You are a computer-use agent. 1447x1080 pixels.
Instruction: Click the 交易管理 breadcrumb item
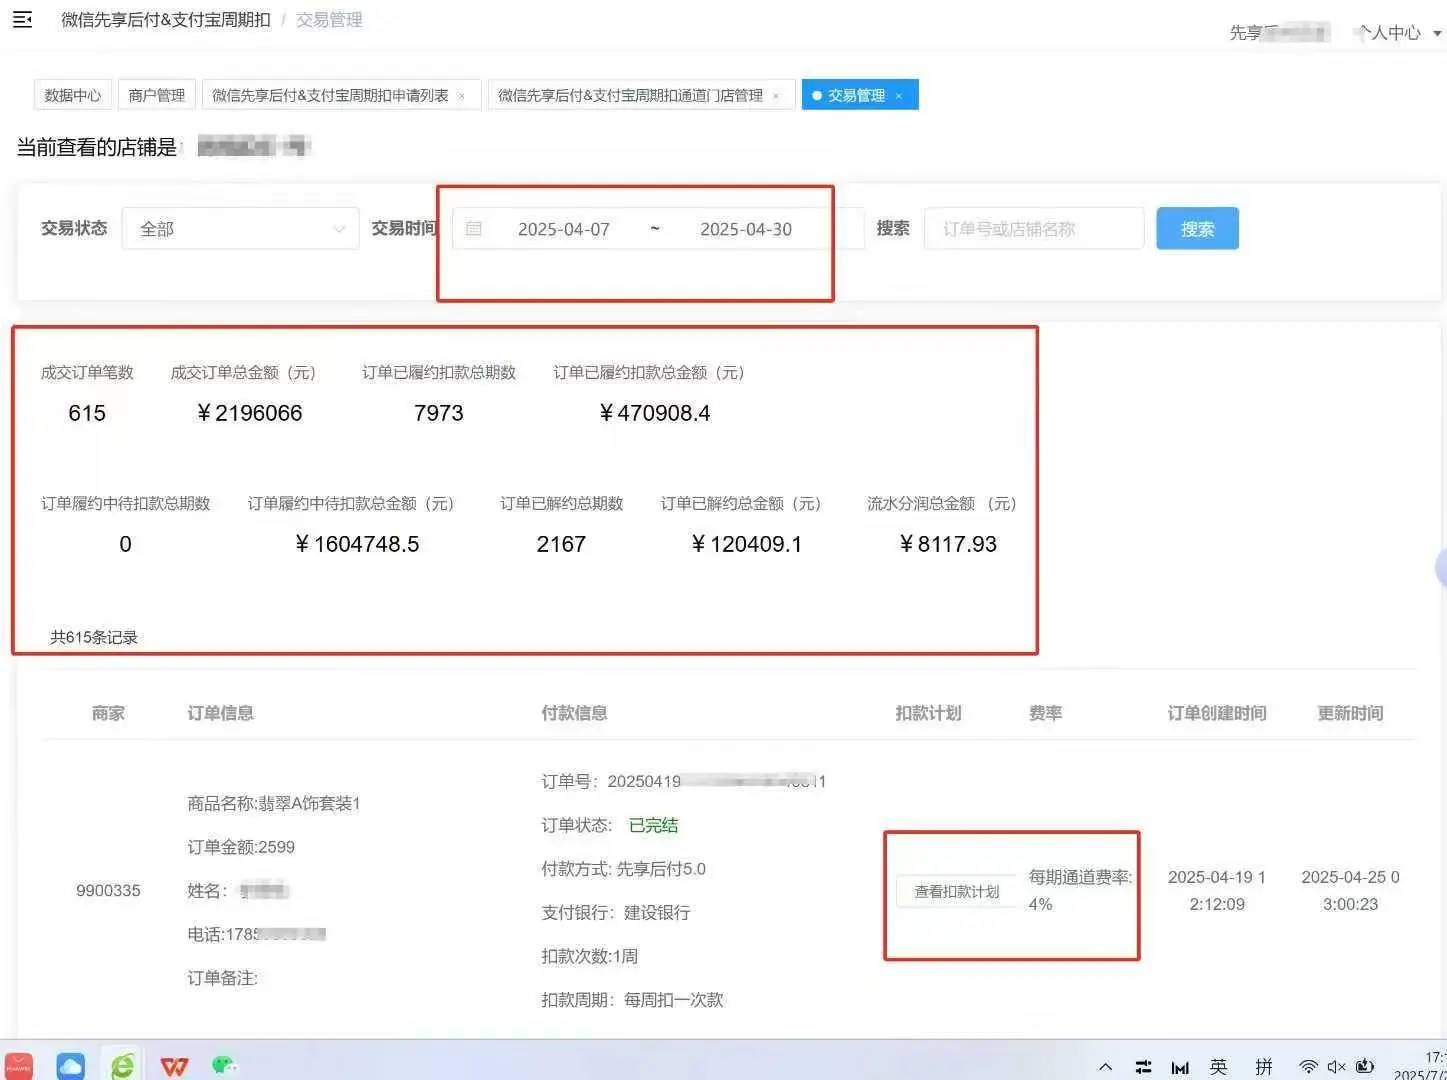click(x=329, y=20)
